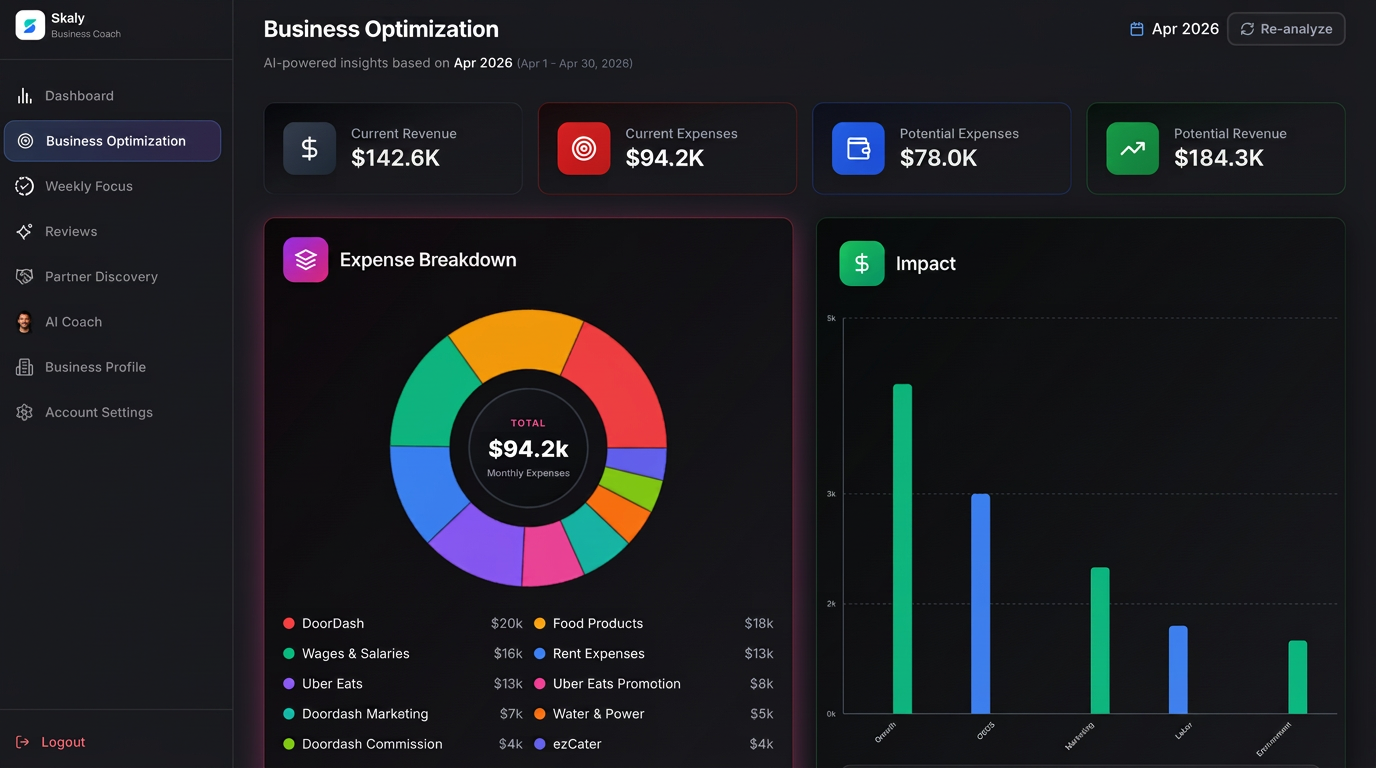Click the orange Food Products legend dot
This screenshot has height=768, width=1376.
pyautogui.click(x=540, y=623)
